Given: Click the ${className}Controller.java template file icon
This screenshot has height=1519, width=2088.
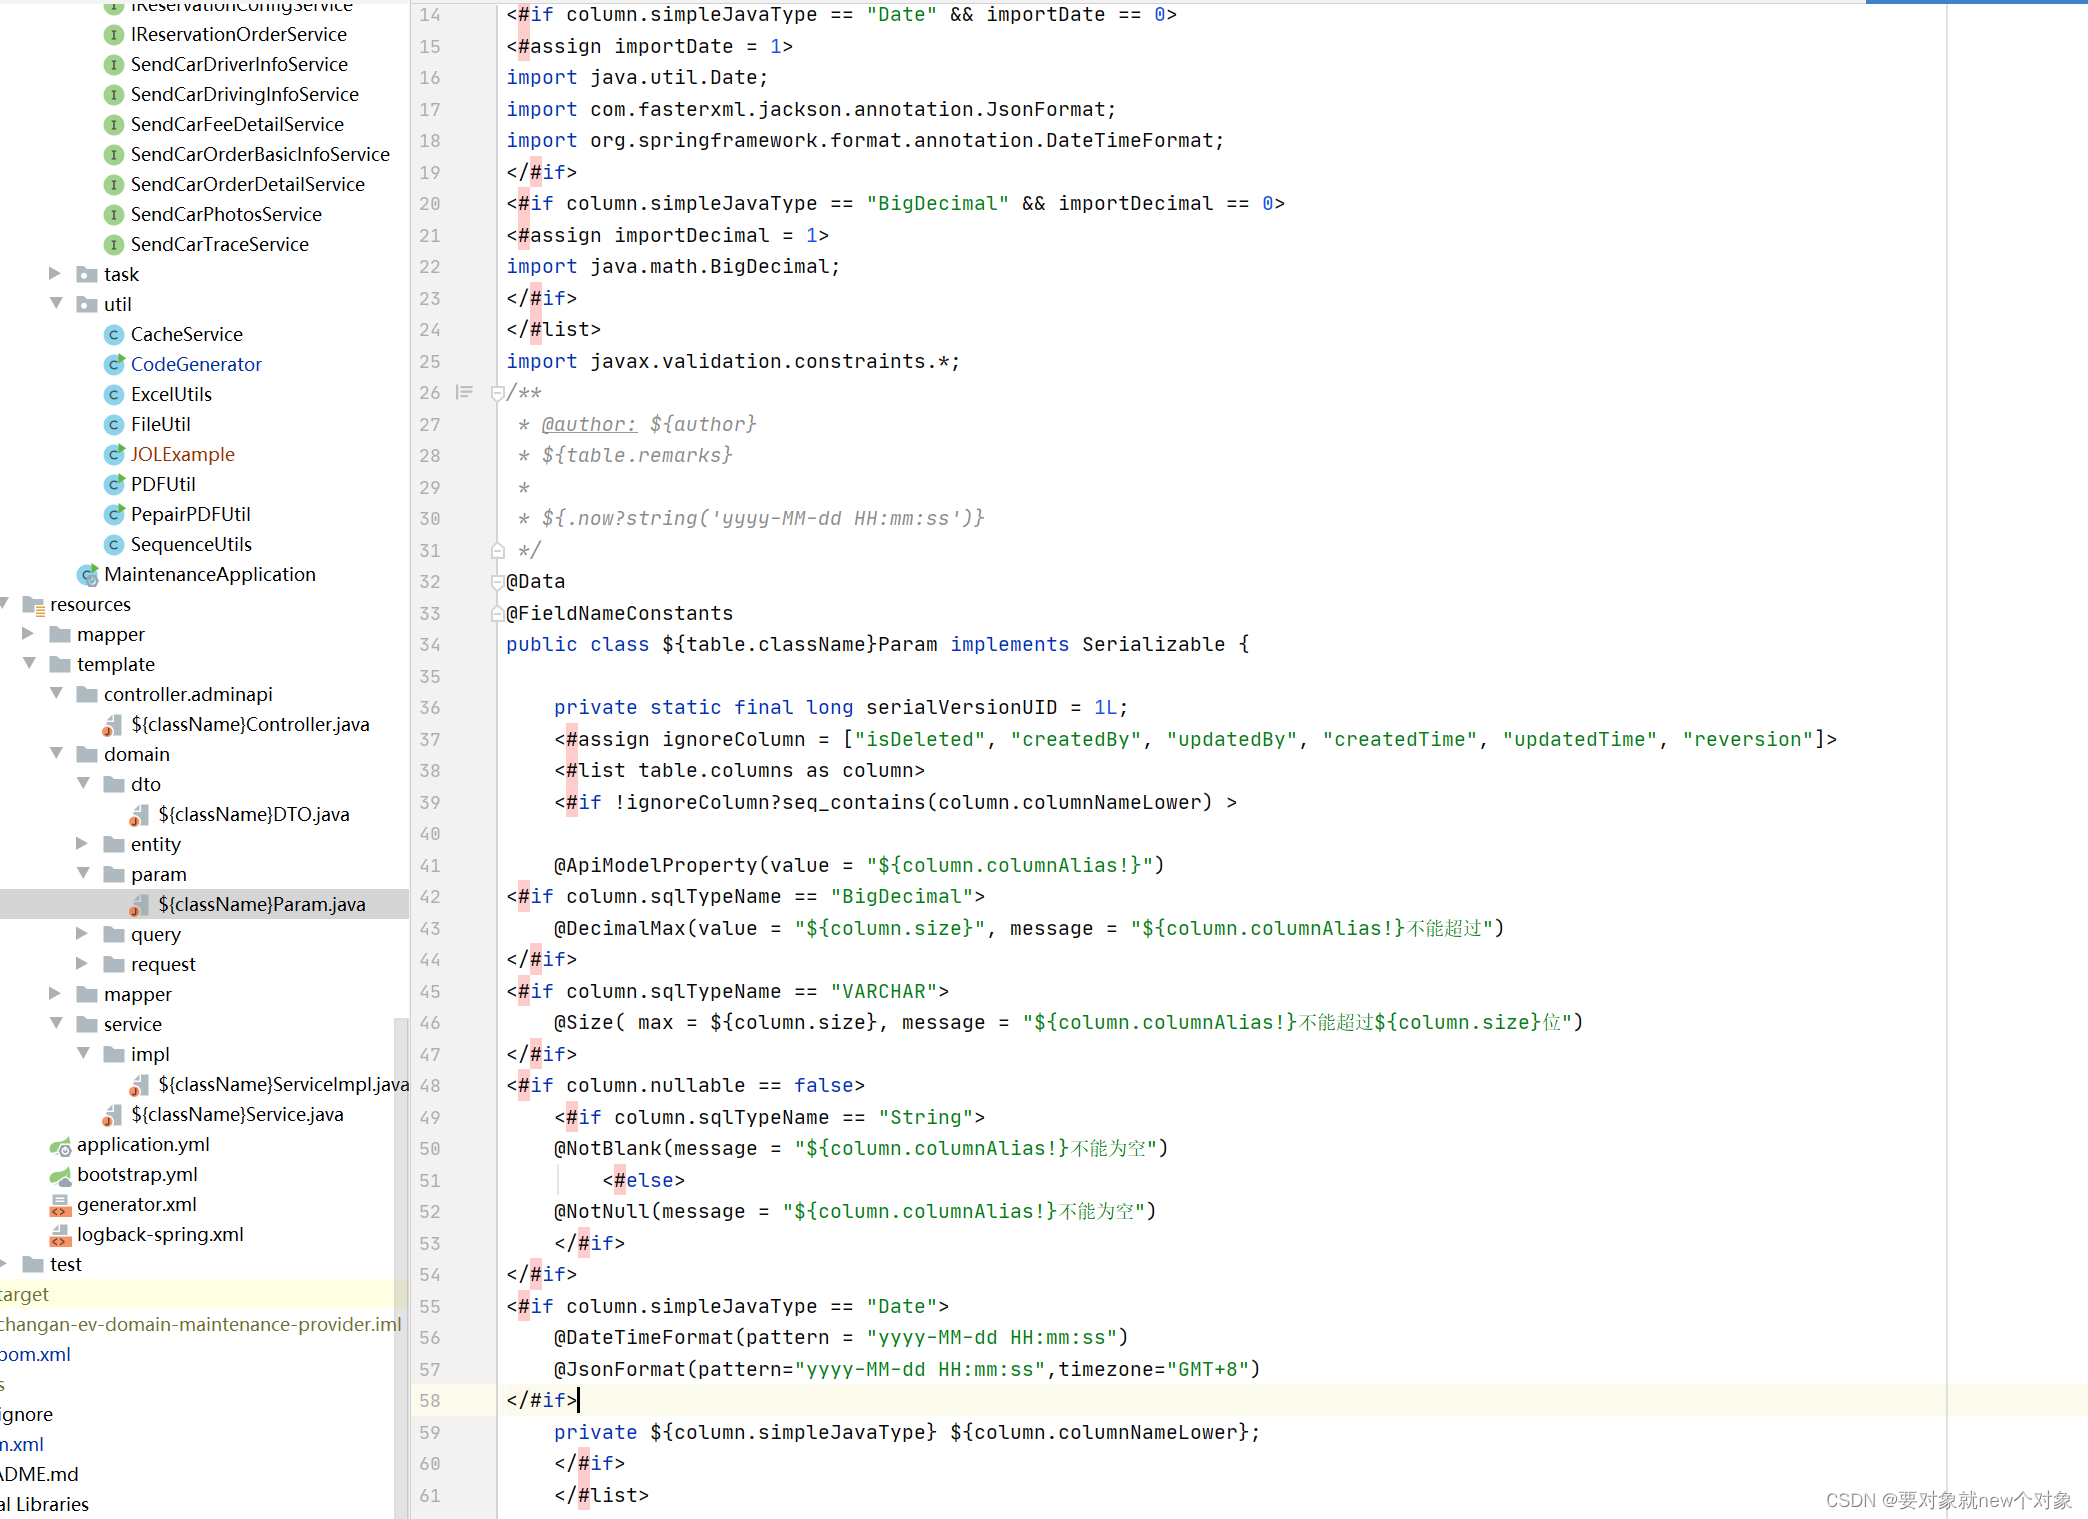Looking at the screenshot, I should (x=113, y=725).
